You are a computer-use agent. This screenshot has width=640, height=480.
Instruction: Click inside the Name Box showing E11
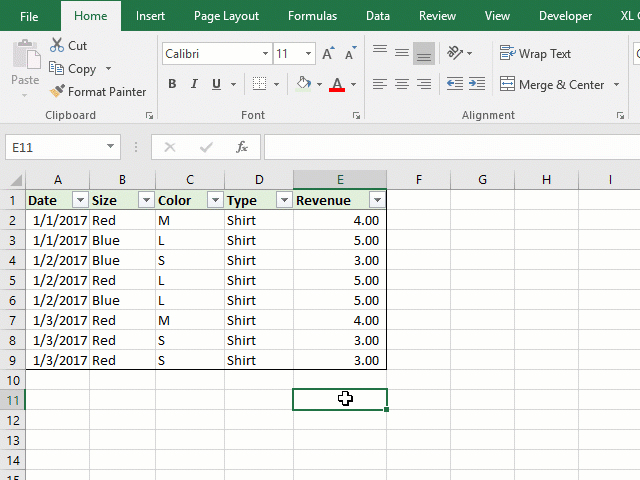pyautogui.click(x=60, y=147)
